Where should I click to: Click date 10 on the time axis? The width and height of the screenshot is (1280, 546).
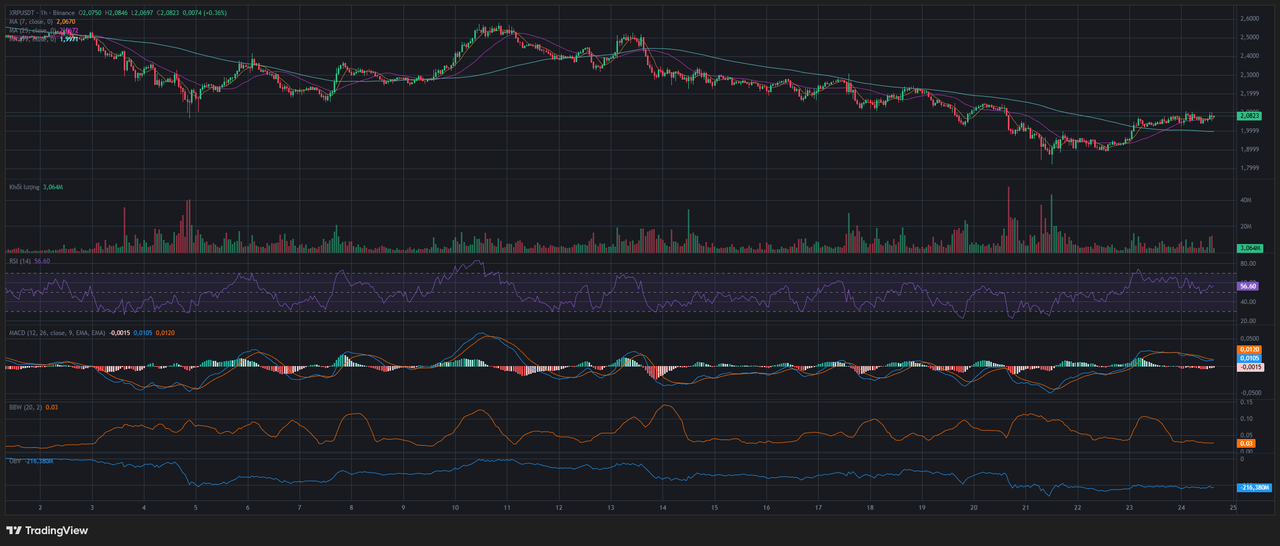(455, 508)
